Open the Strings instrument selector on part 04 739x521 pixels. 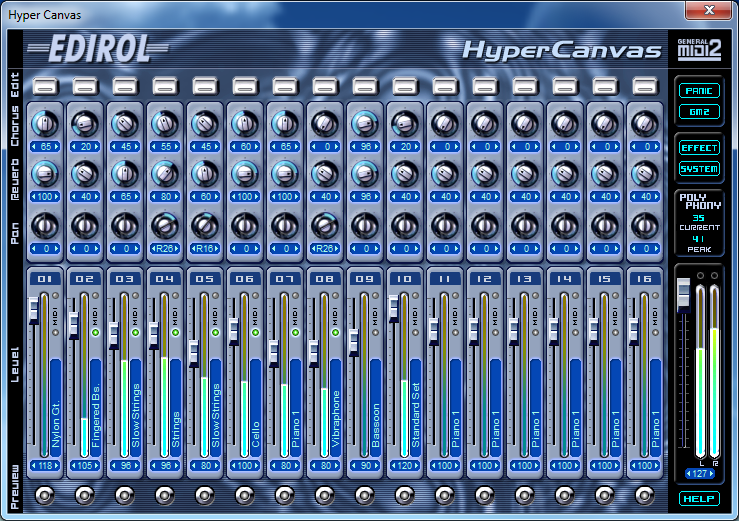coord(176,408)
